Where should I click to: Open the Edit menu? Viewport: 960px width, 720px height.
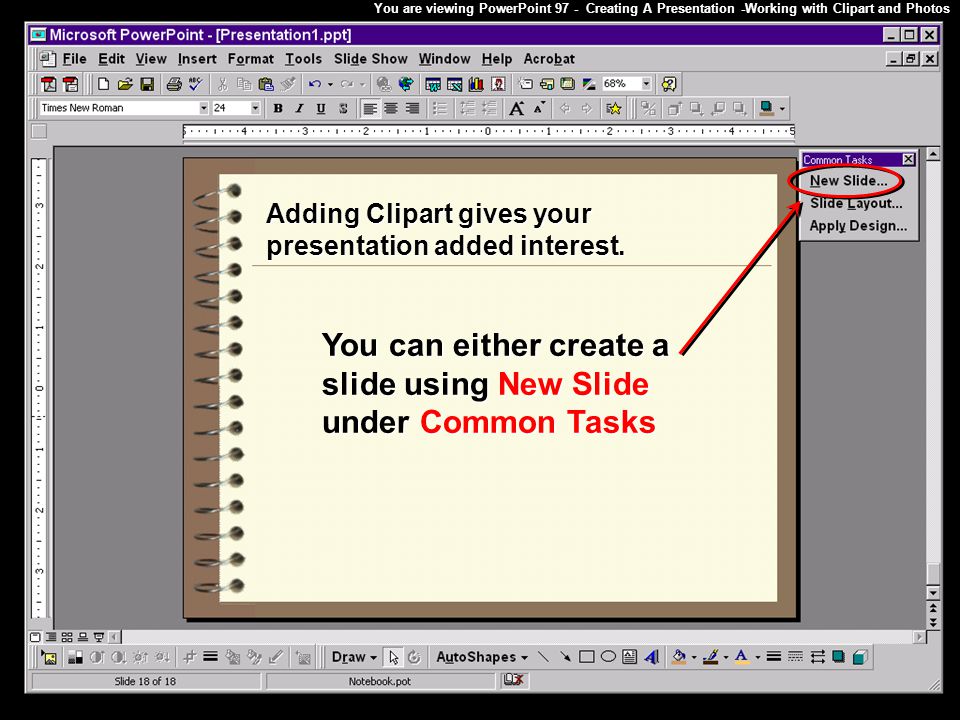point(111,59)
